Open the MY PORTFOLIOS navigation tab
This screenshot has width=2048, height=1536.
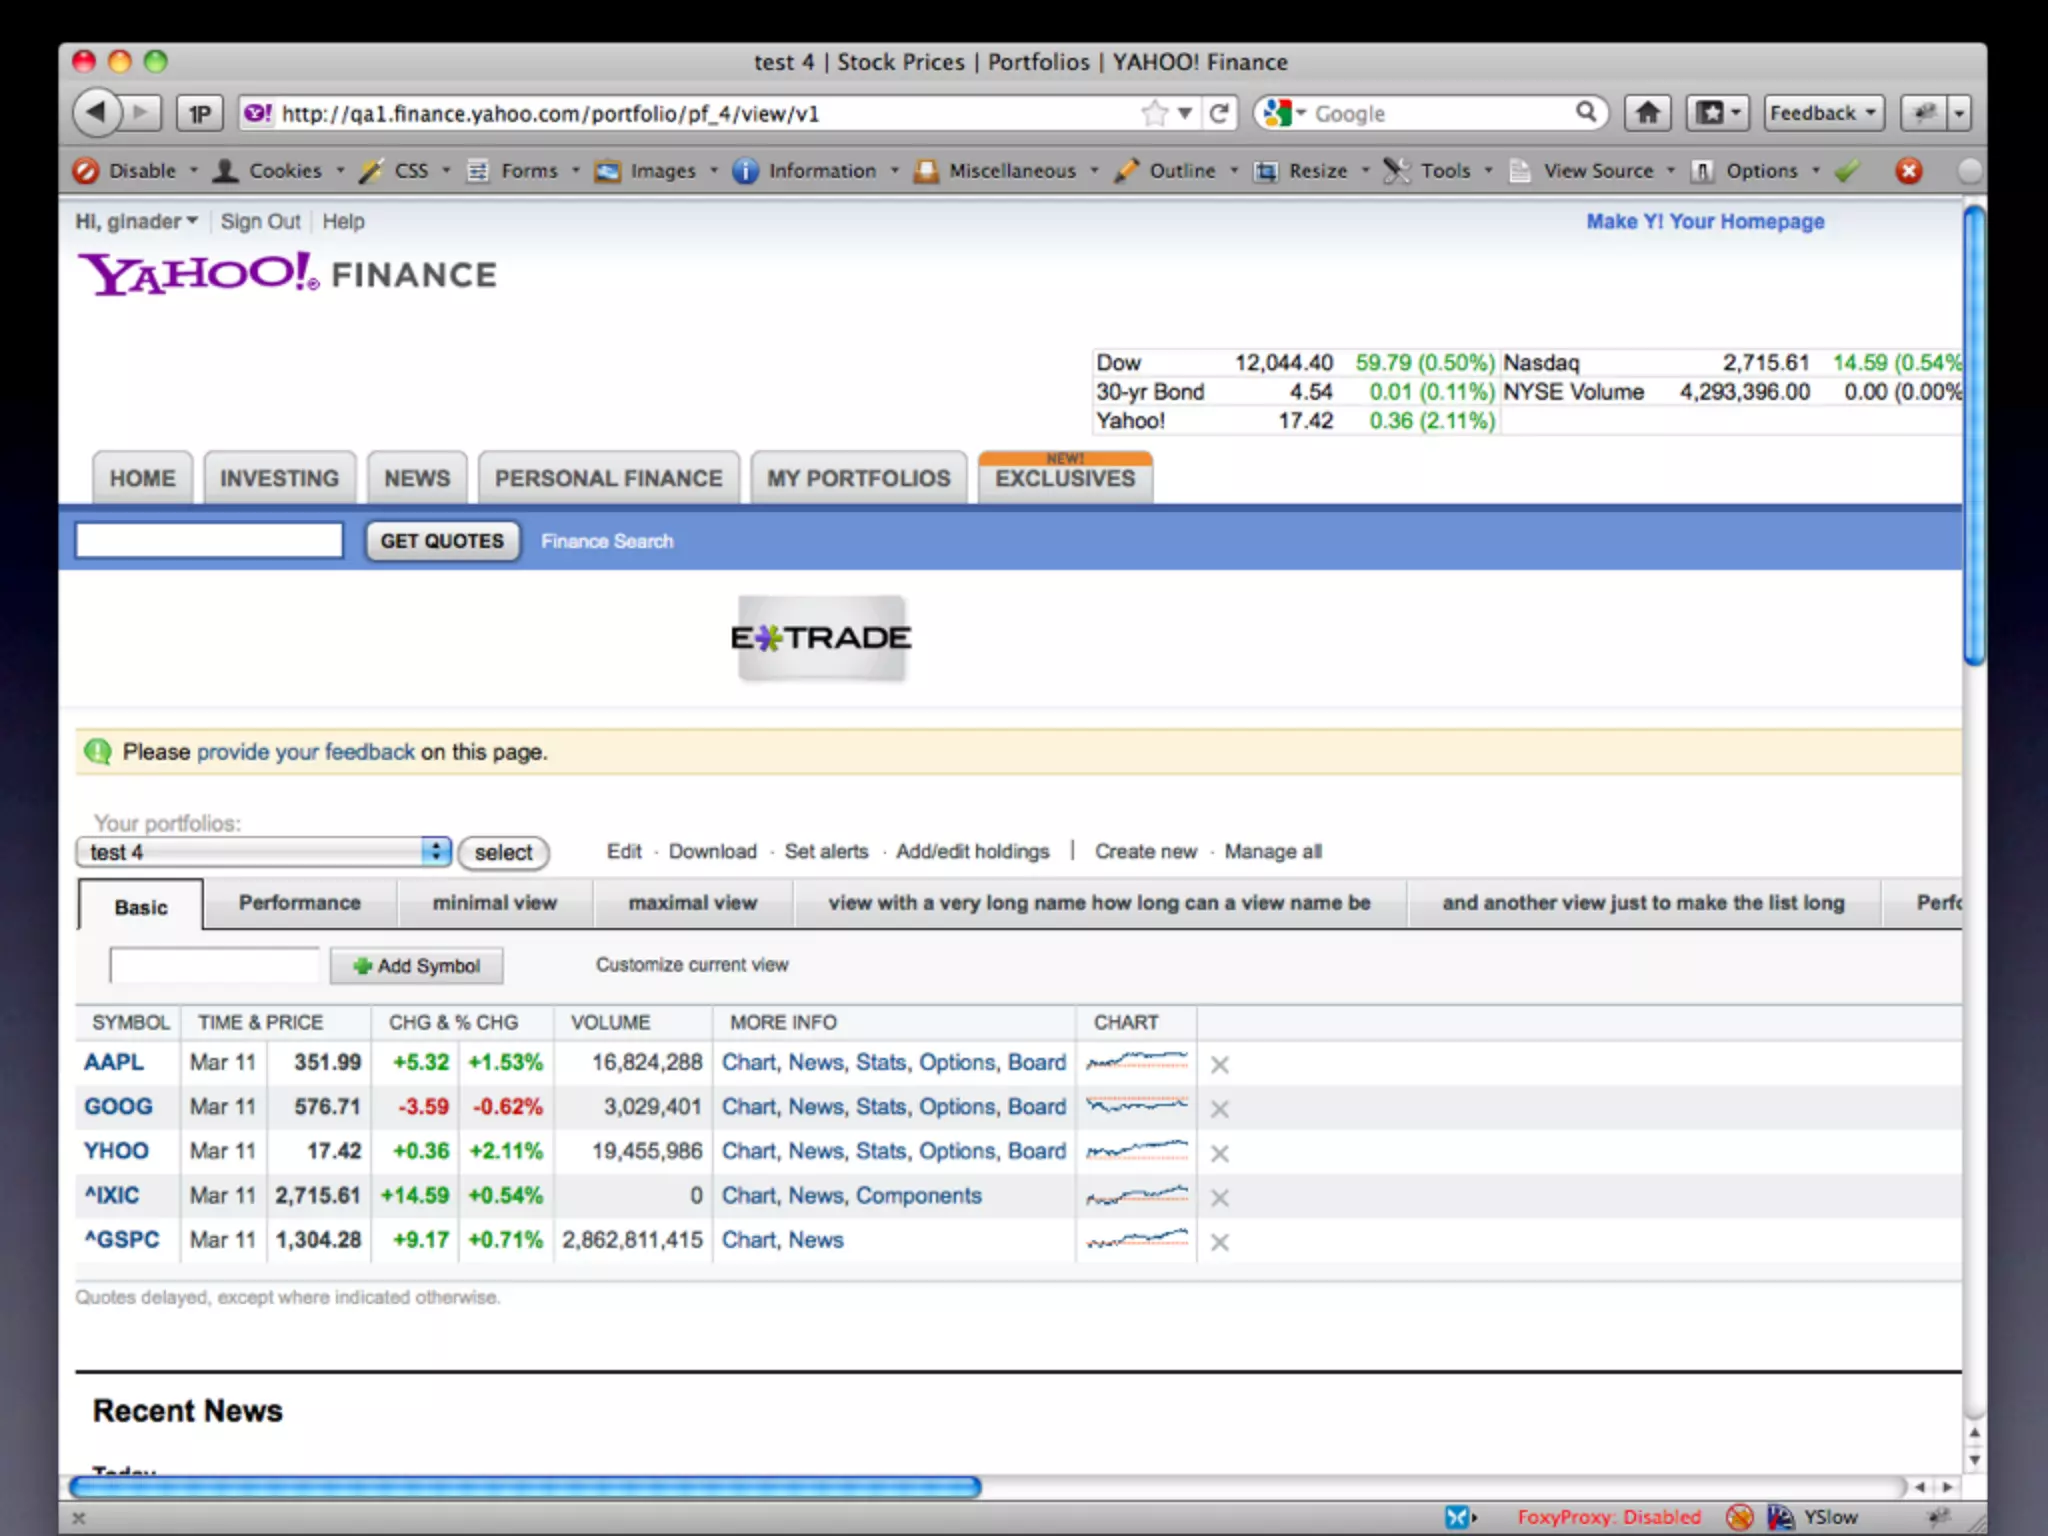click(x=858, y=479)
